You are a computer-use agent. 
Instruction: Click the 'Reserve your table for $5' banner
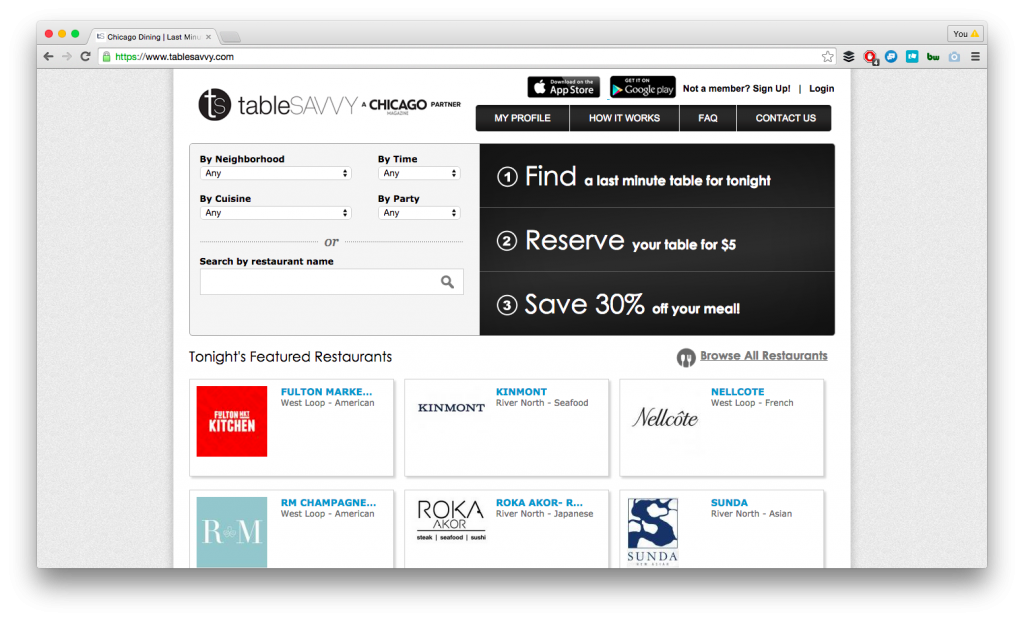click(657, 240)
